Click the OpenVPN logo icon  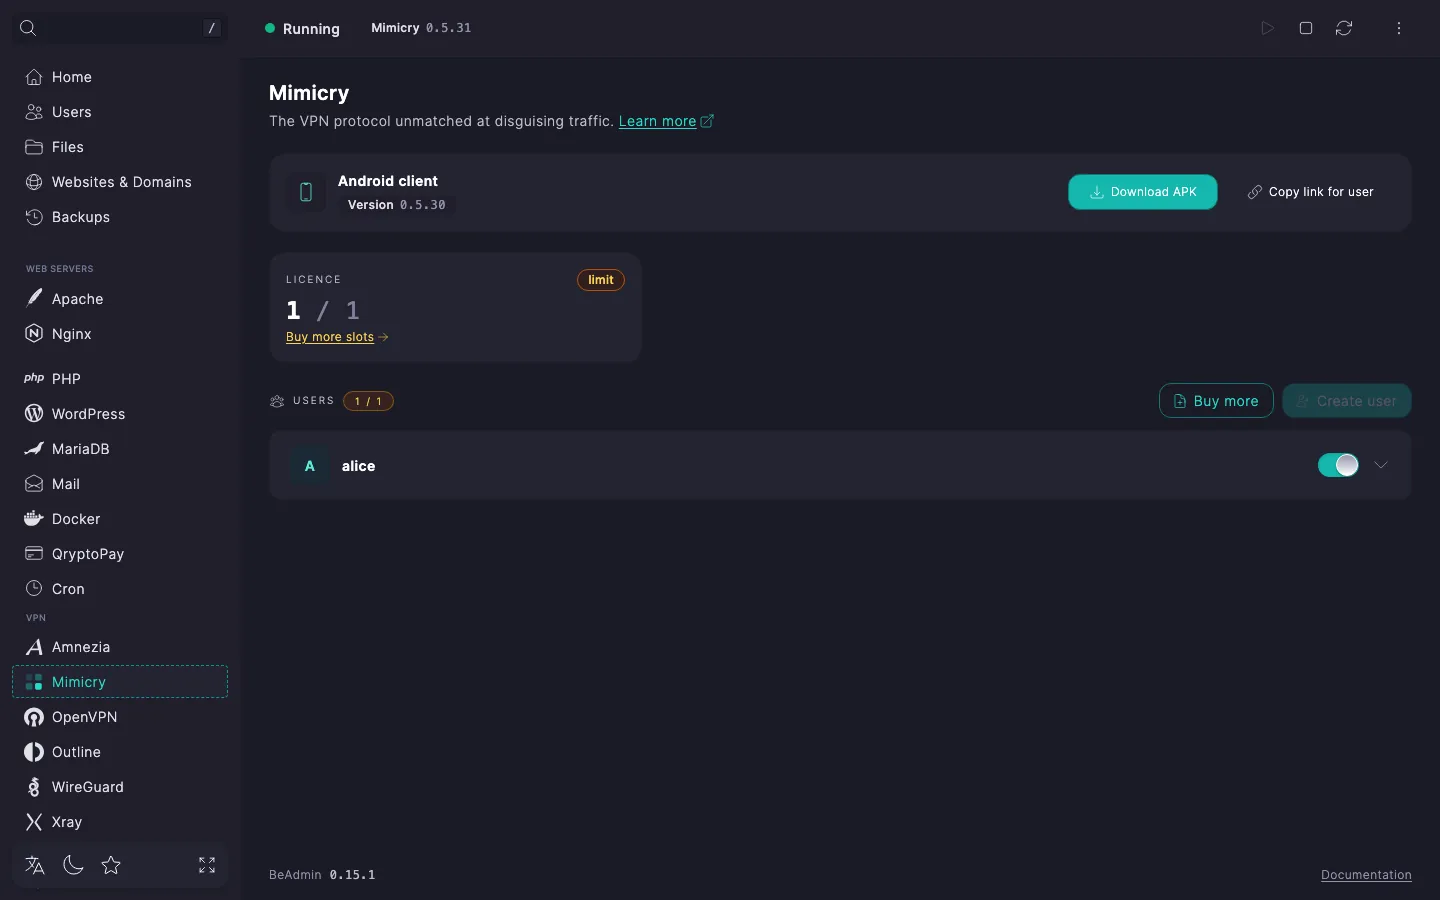[34, 717]
